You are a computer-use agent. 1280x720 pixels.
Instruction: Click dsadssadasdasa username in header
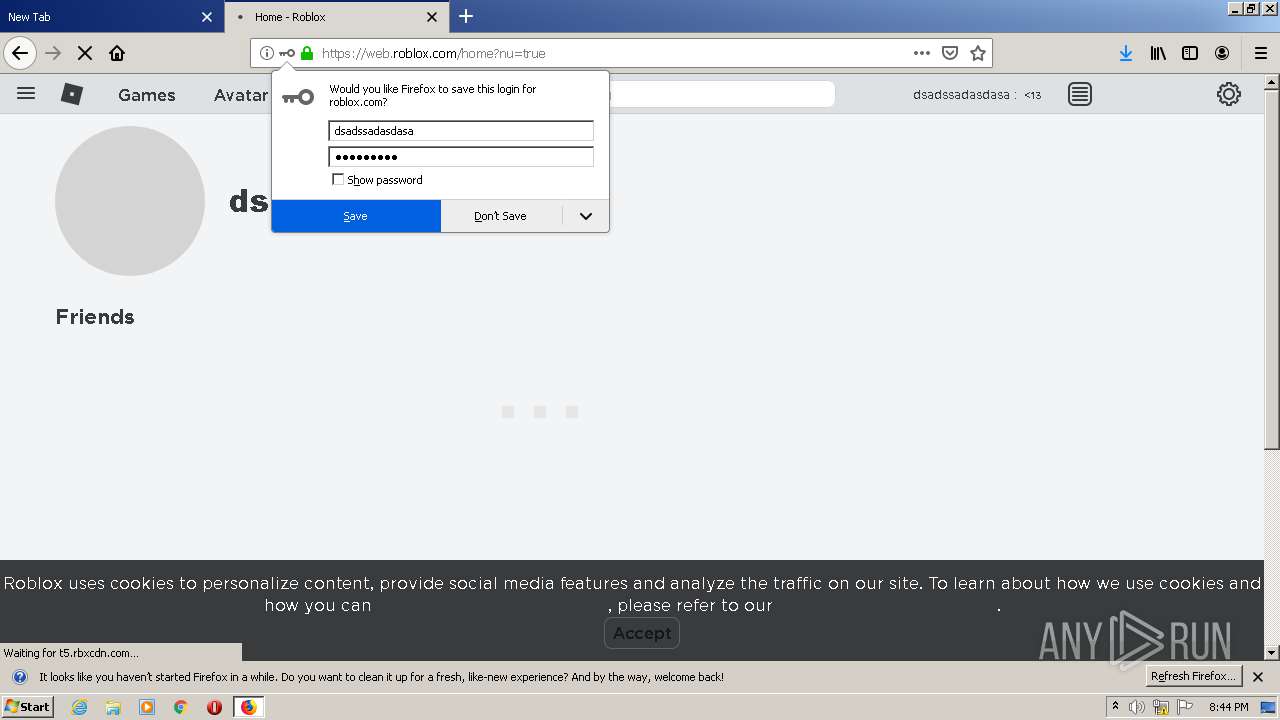tap(961, 95)
